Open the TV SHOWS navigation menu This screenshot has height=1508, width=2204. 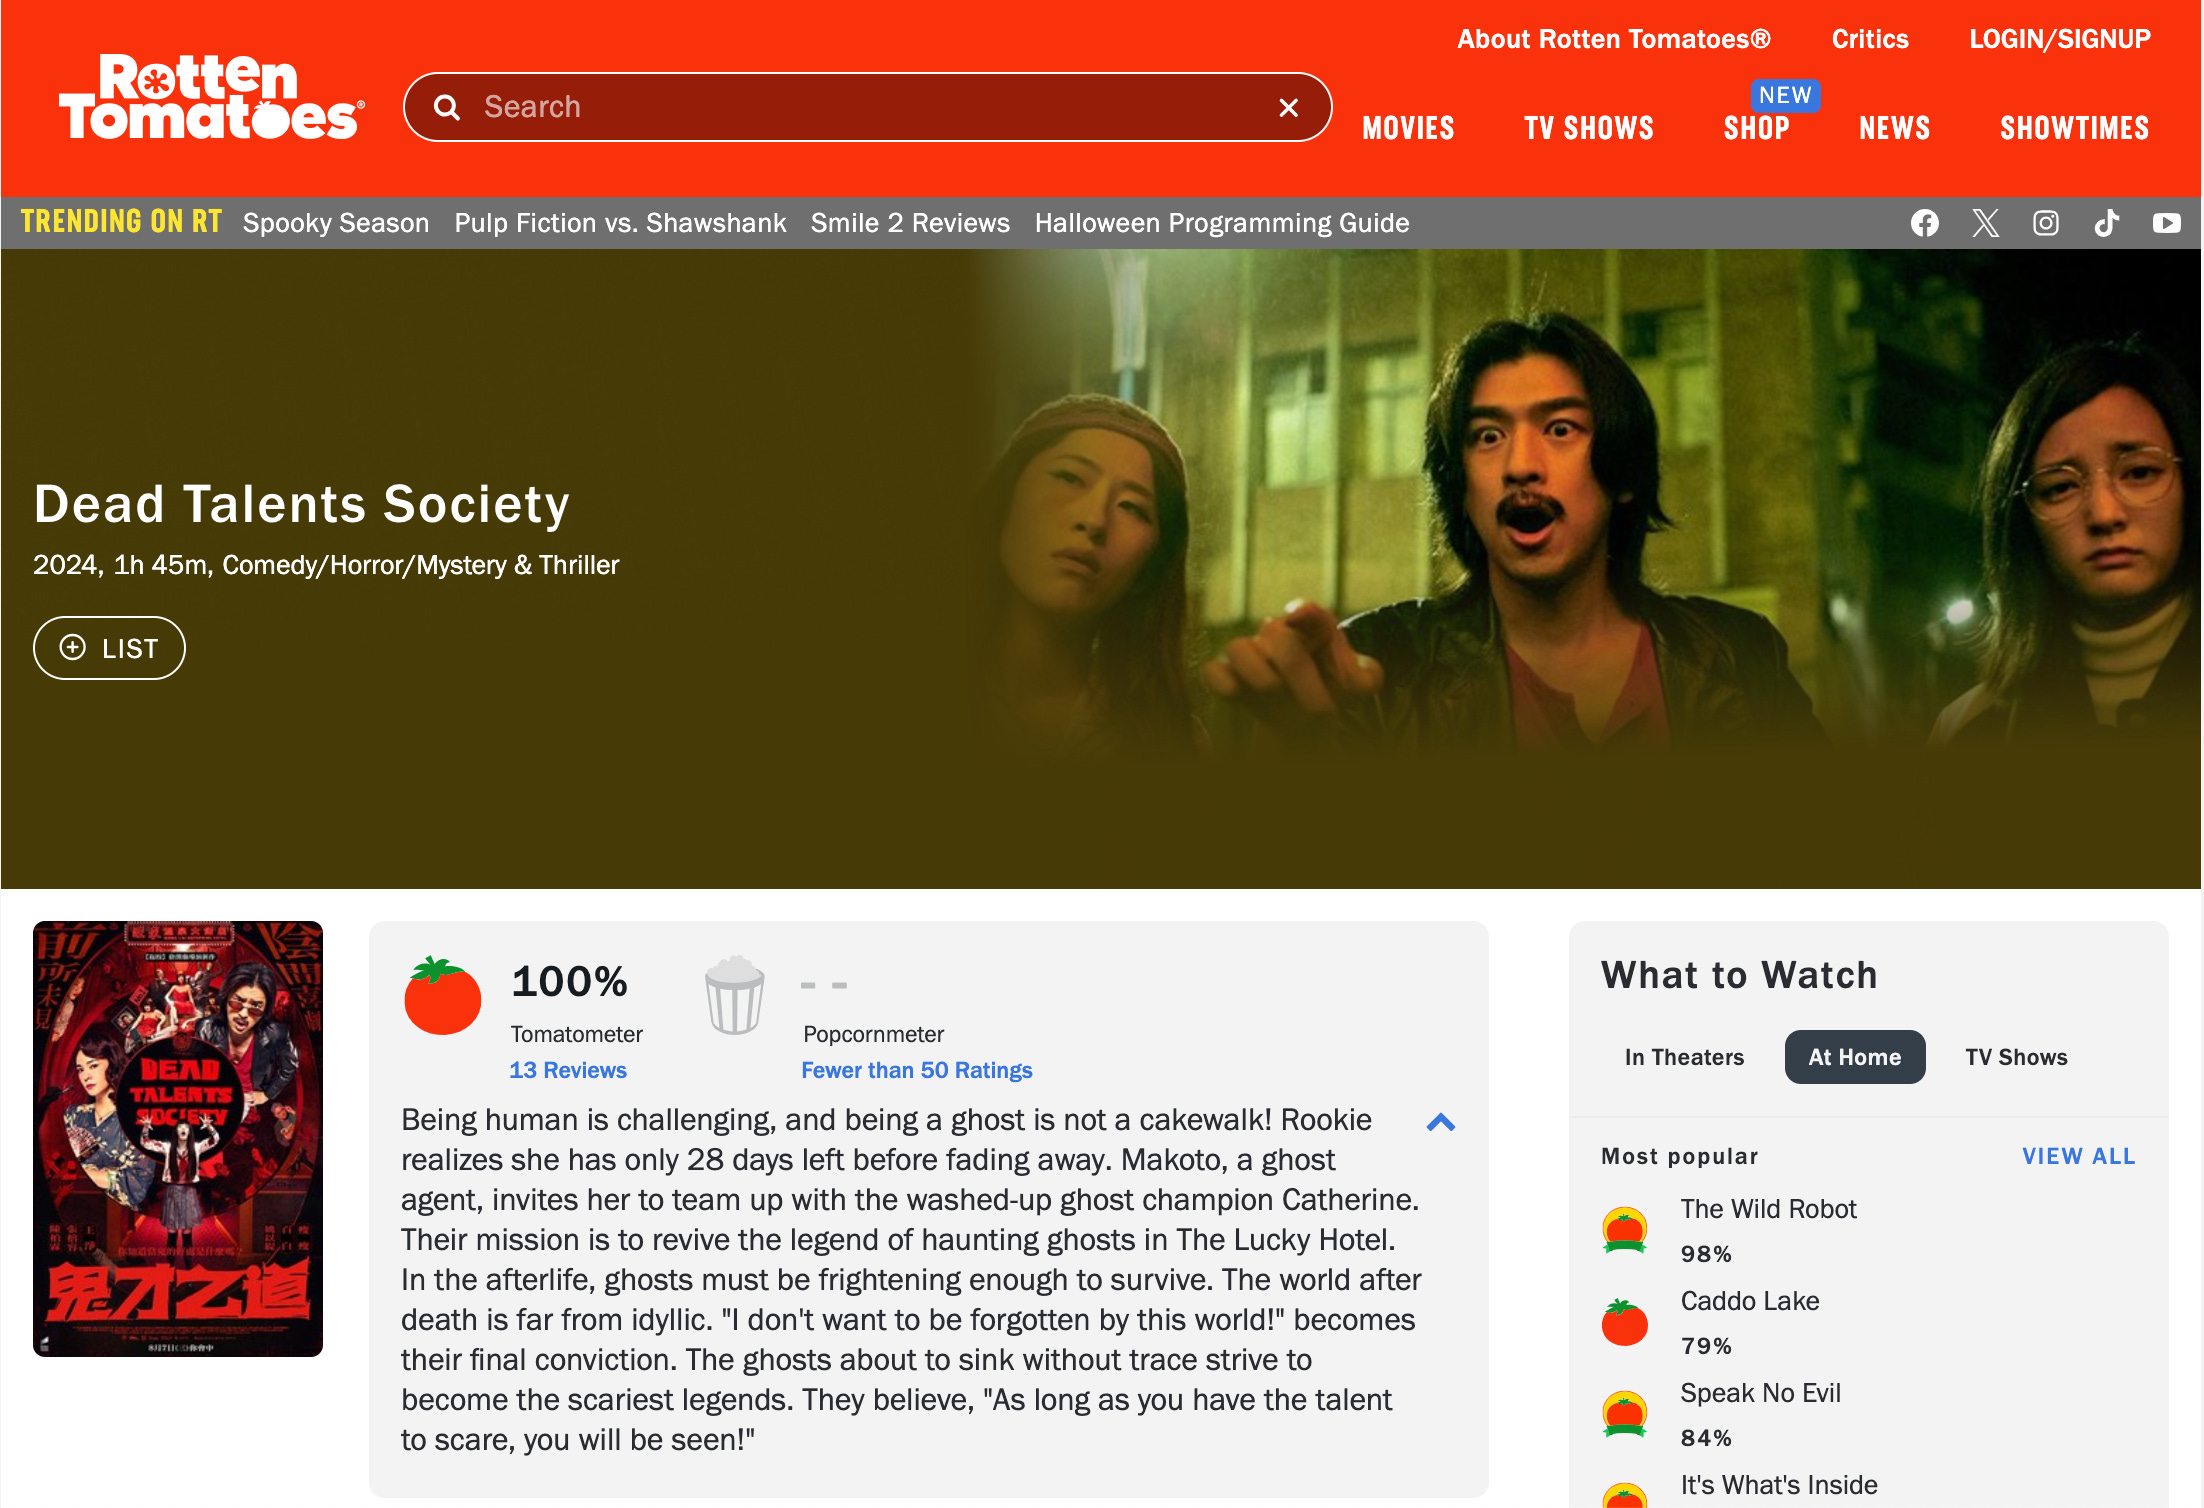[1589, 128]
